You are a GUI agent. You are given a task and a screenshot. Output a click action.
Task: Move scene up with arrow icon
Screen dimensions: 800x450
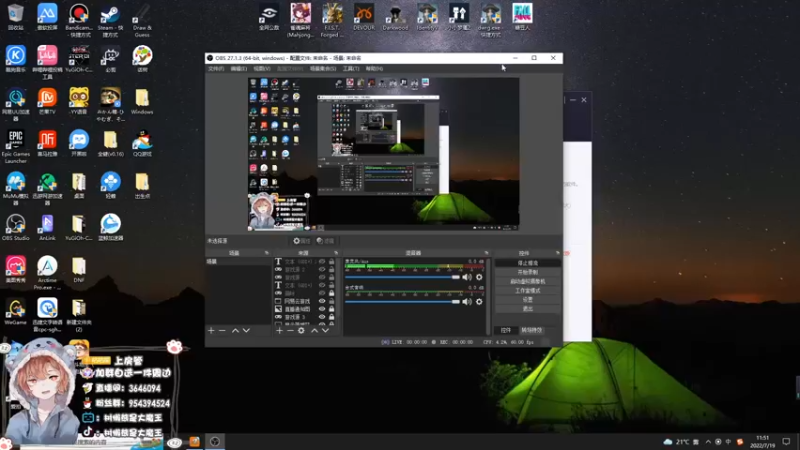[235, 331]
